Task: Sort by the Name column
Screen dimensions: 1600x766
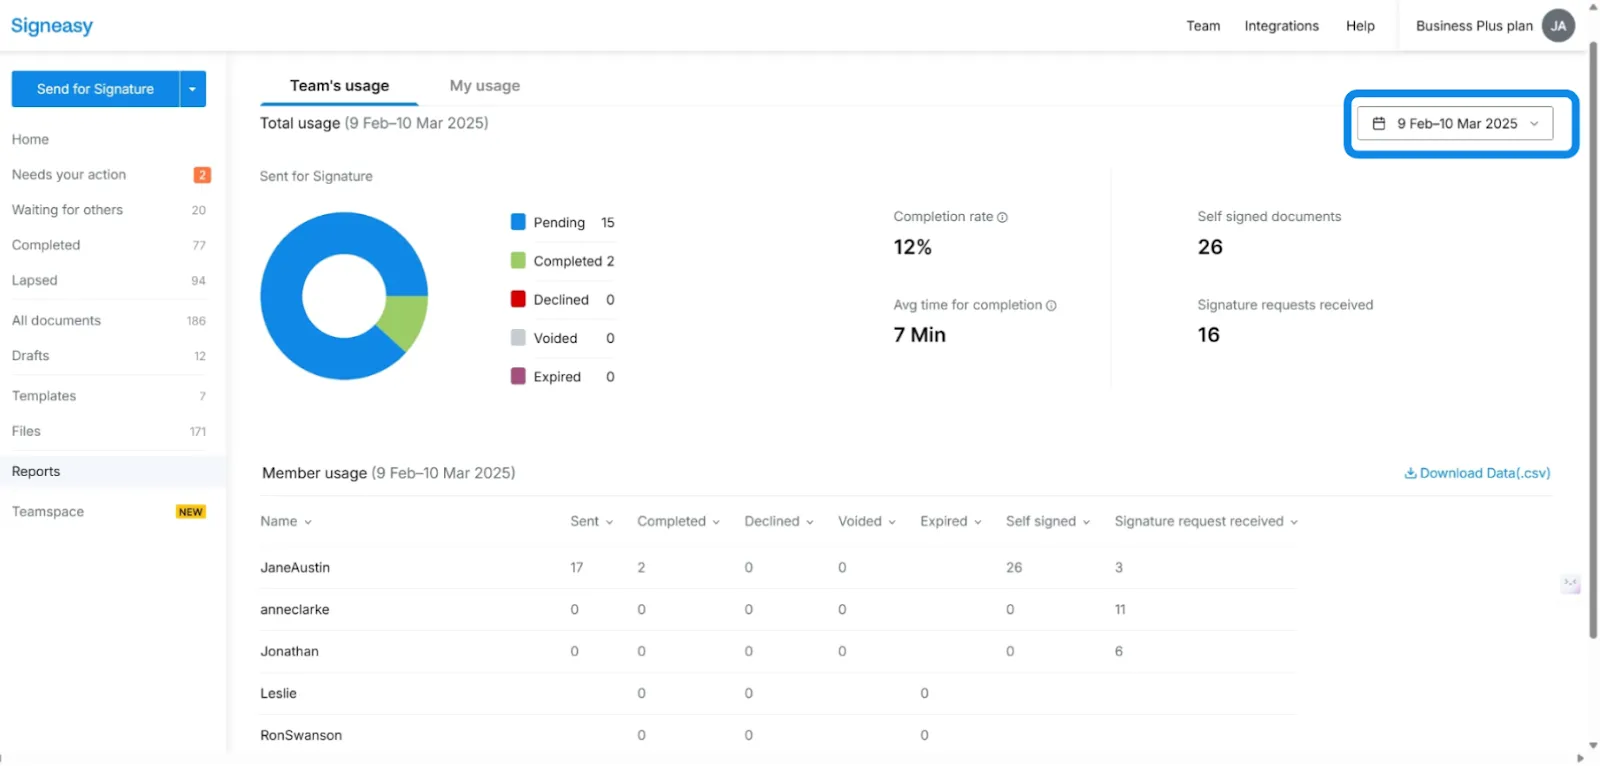Action: click(x=286, y=522)
